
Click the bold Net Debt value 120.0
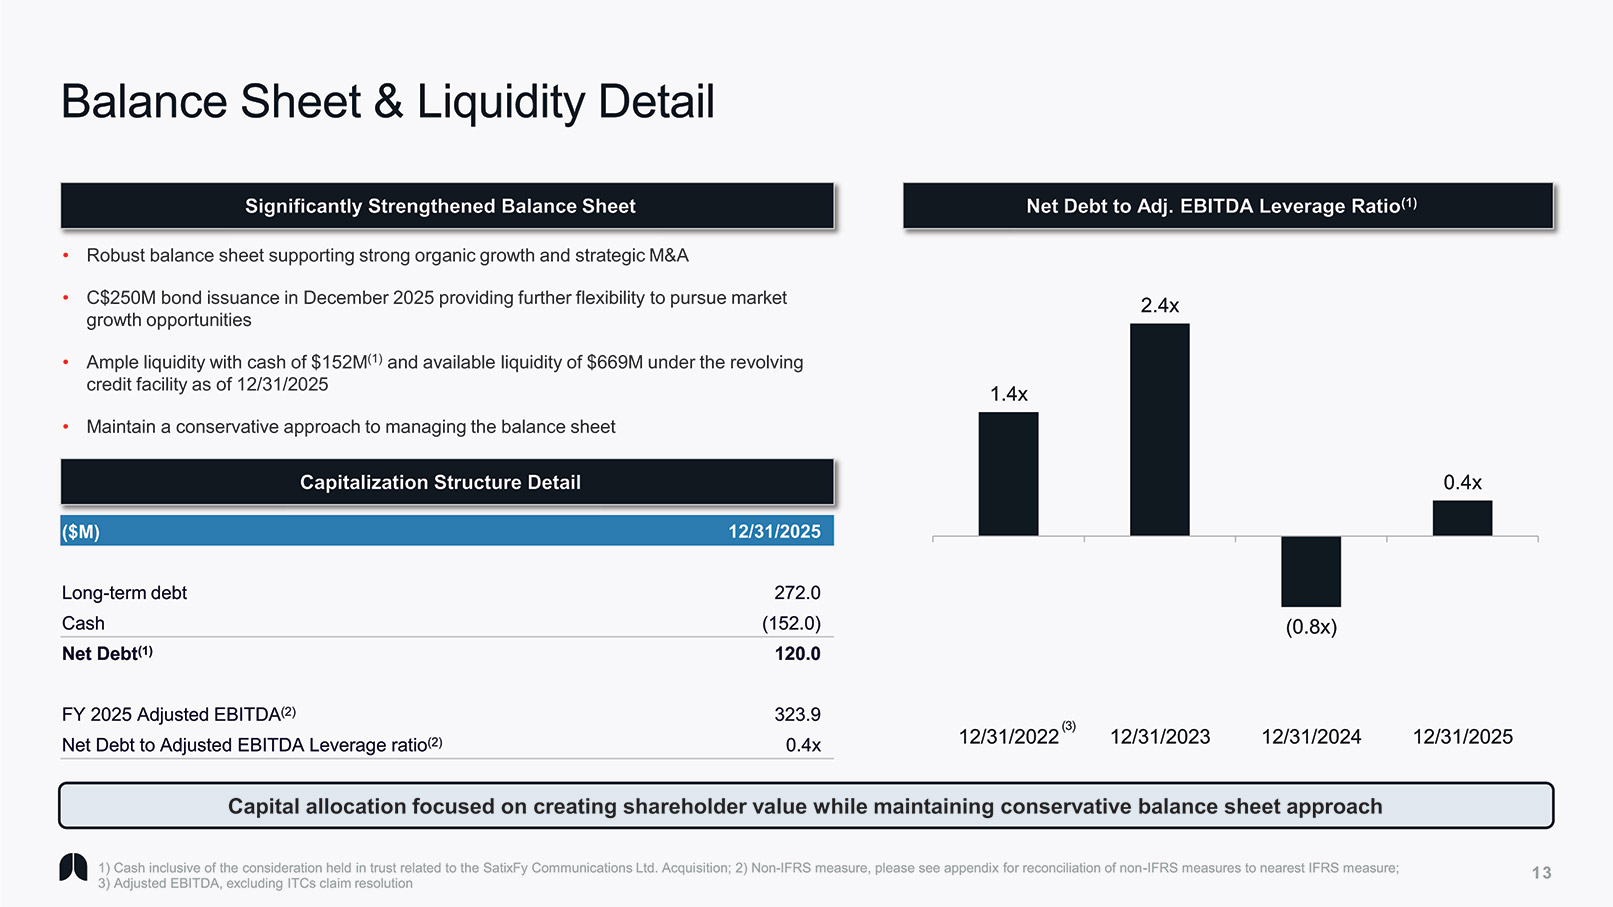coord(796,654)
